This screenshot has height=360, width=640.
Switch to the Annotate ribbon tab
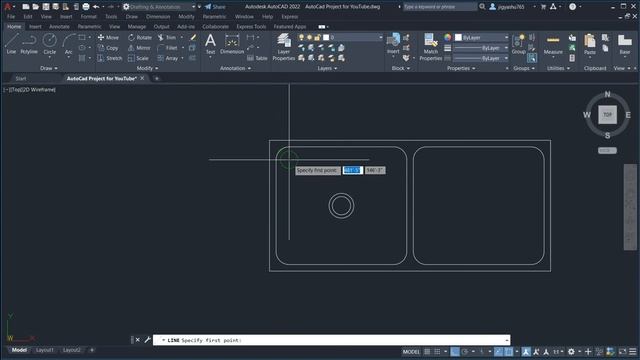click(59, 27)
